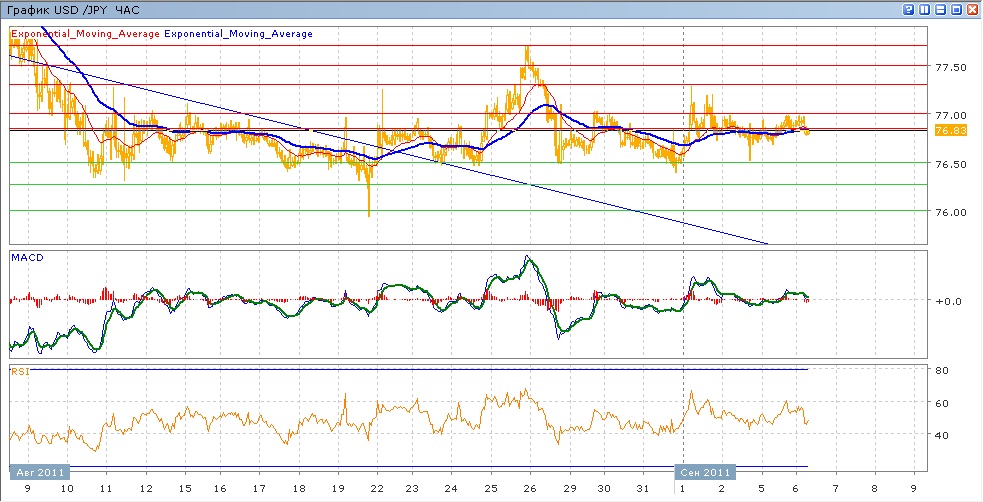The image size is (983, 502).
Task: Click the RSI 40 level label
Action: click(941, 435)
